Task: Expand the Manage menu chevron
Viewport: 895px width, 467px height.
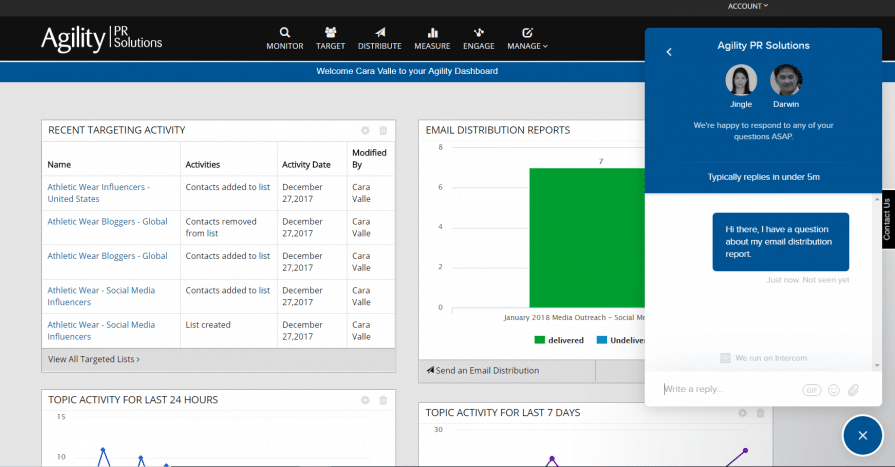Action: [545, 46]
